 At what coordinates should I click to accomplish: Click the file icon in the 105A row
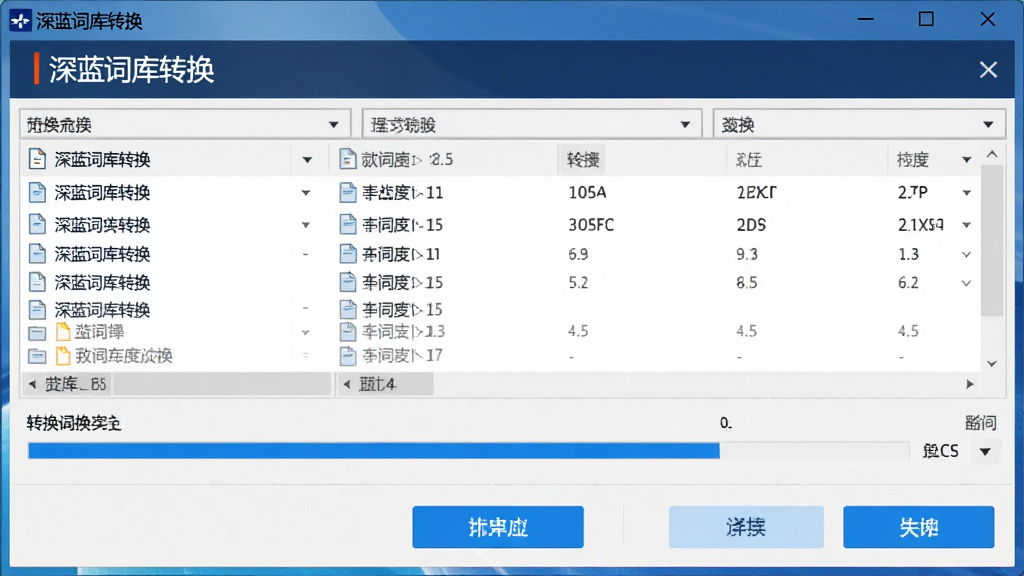tap(347, 192)
